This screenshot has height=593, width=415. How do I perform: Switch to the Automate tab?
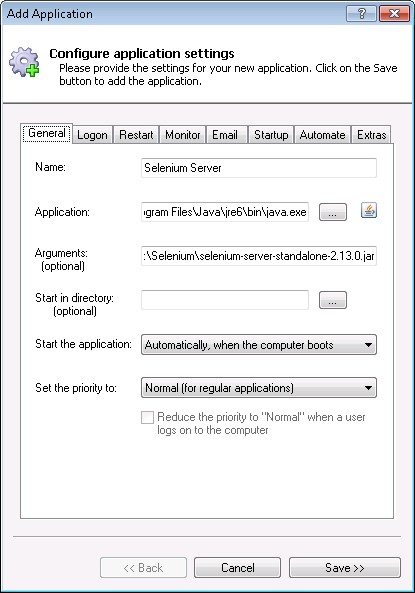322,135
